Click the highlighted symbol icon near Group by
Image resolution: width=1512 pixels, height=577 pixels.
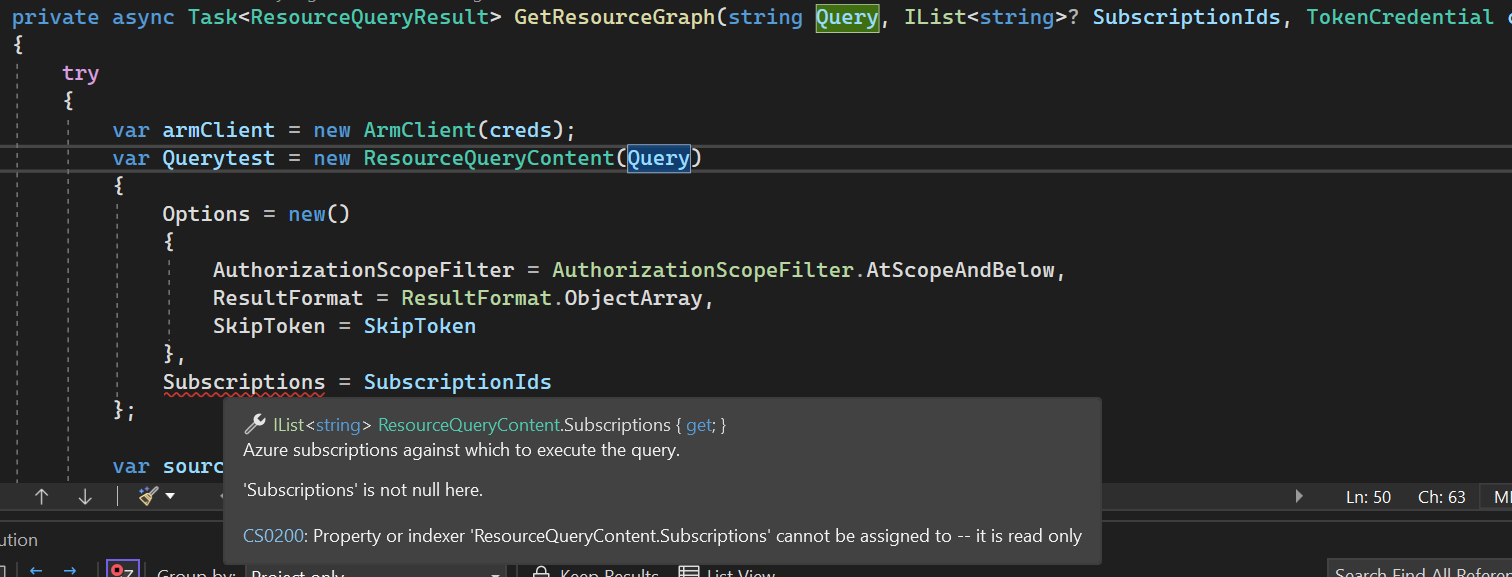coord(122,570)
